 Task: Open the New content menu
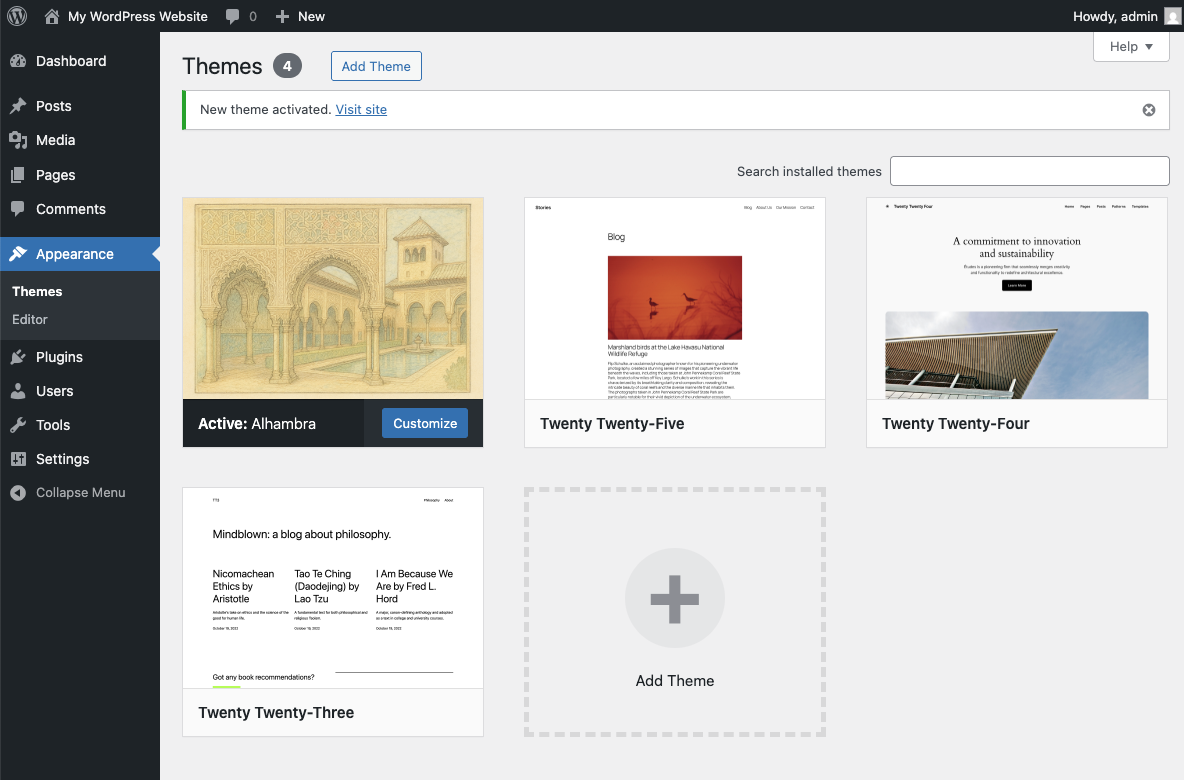(300, 16)
